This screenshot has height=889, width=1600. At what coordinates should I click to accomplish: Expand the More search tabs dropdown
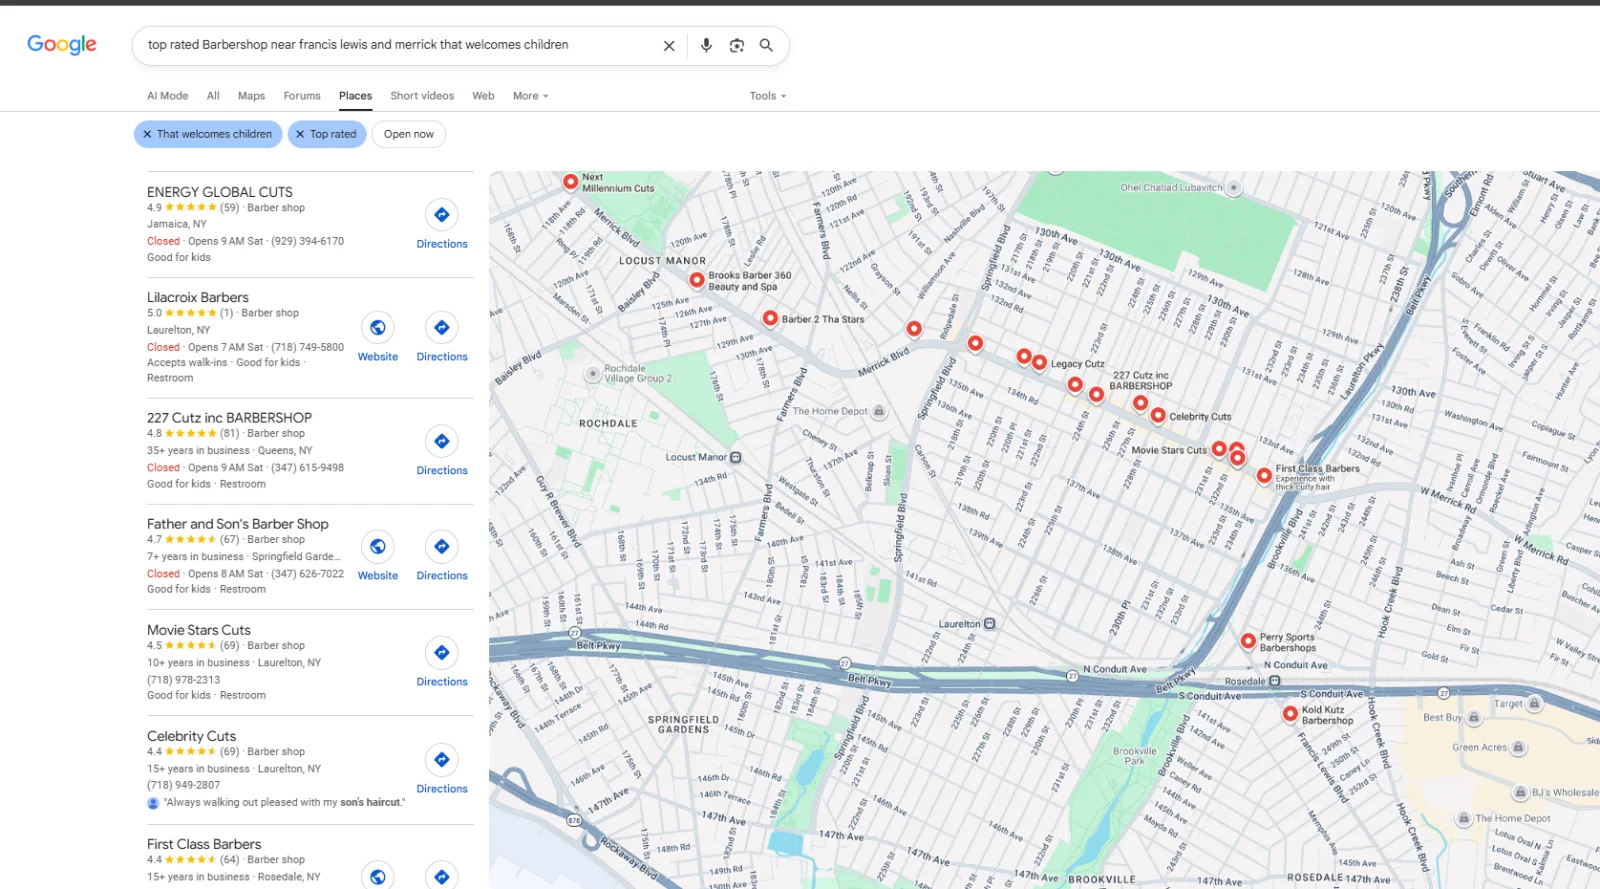[531, 96]
